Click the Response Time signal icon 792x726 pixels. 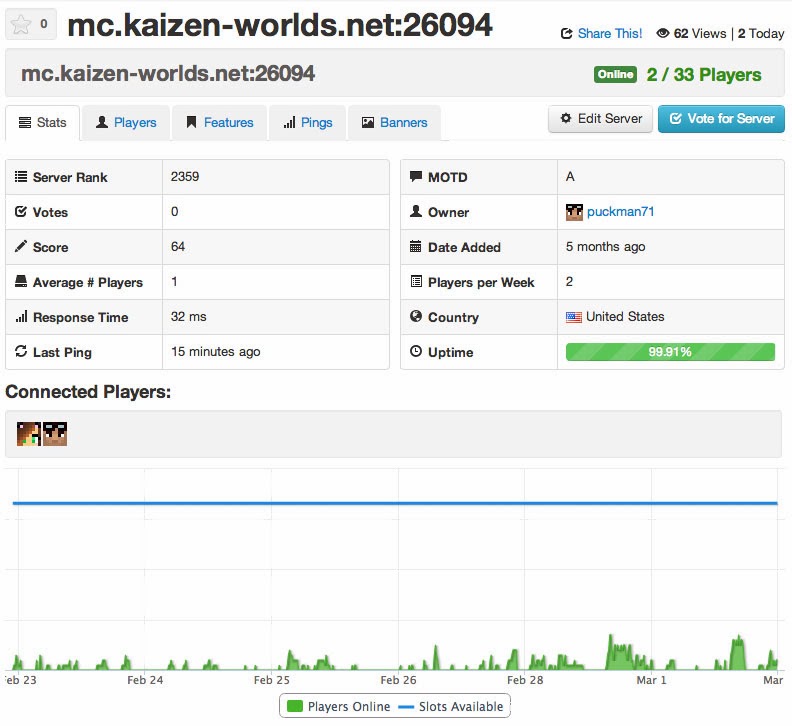coord(21,316)
